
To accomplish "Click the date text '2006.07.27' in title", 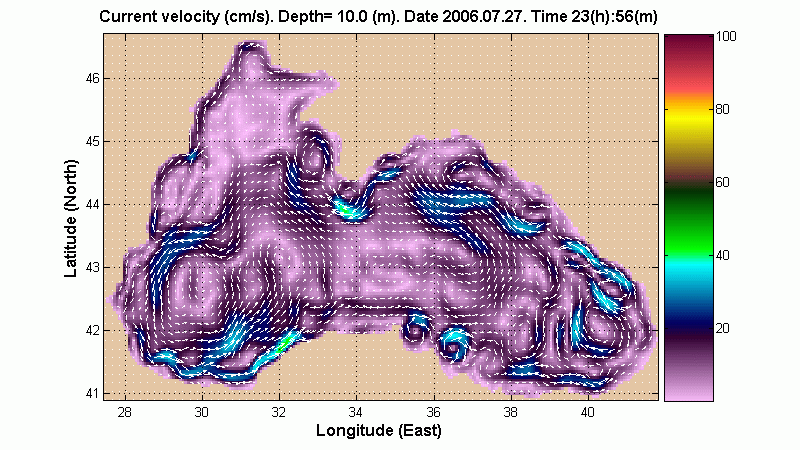I will [484, 17].
